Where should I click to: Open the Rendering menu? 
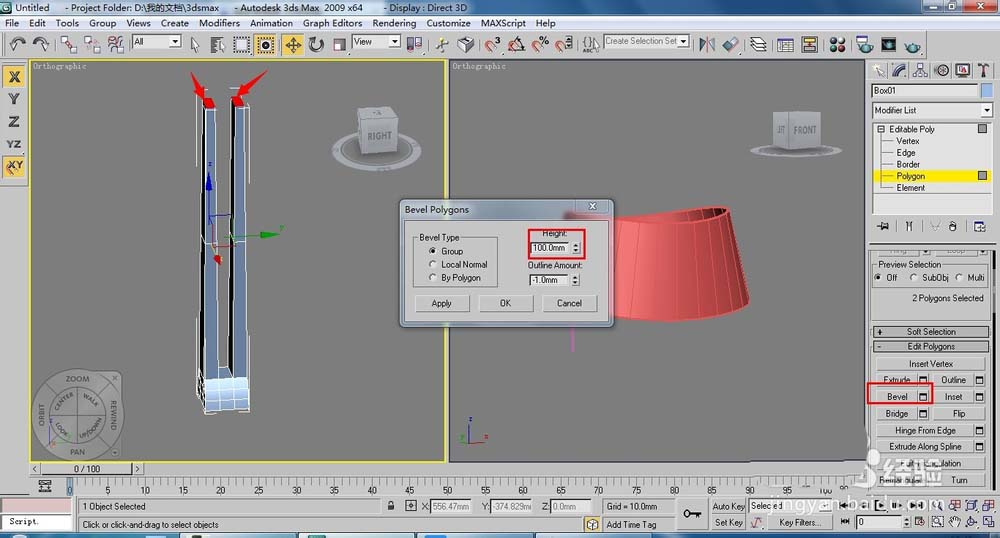pos(394,23)
